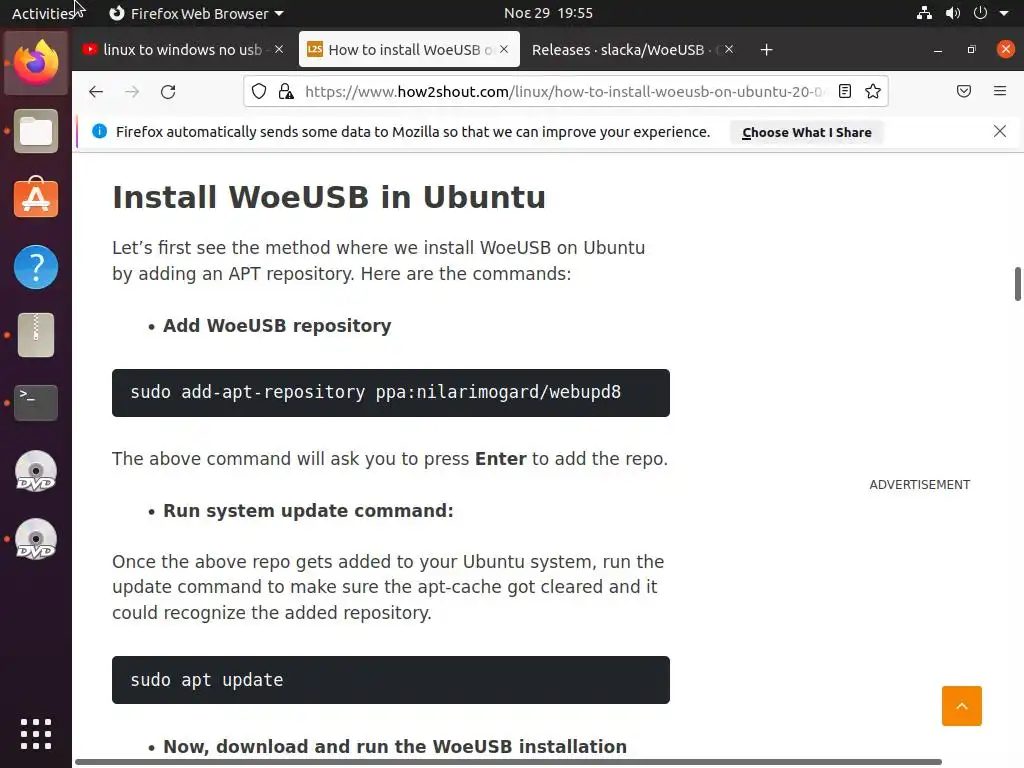Open the clock and calendar menu
The height and width of the screenshot is (768, 1024).
point(549,13)
